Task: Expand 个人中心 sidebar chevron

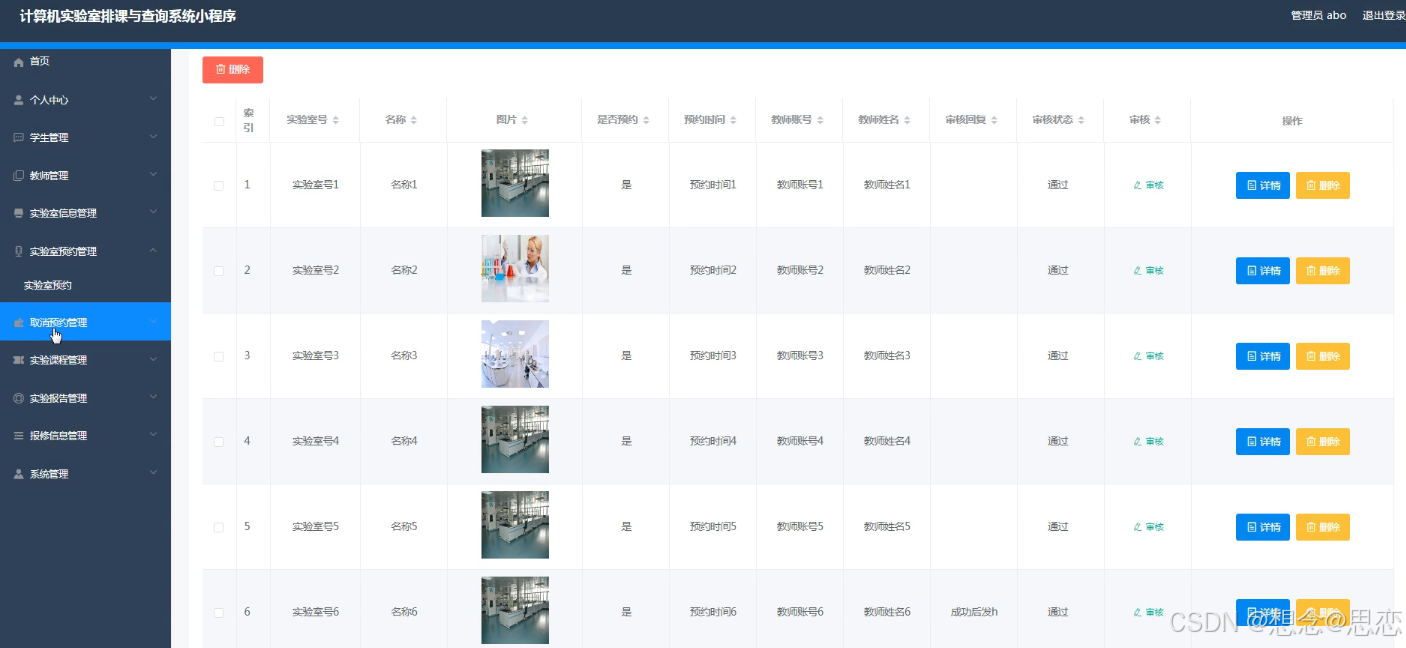Action: [153, 99]
